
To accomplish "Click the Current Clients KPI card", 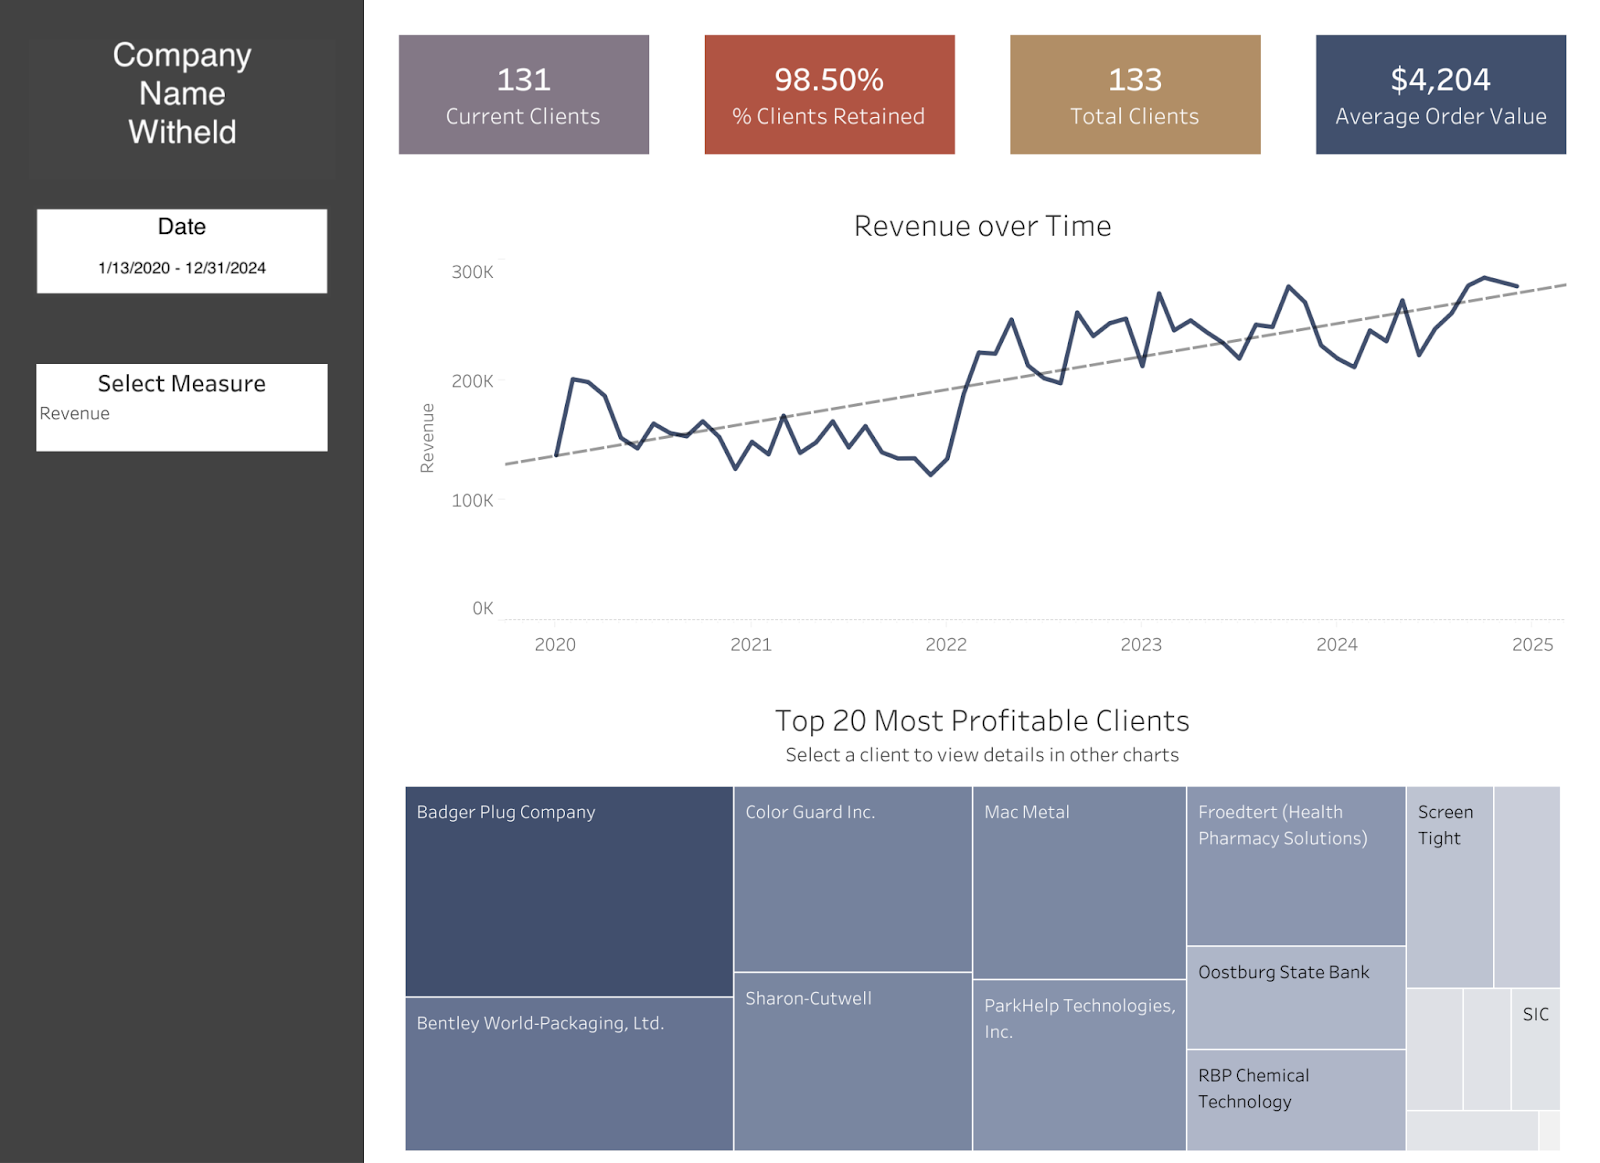I will pyautogui.click(x=523, y=95).
